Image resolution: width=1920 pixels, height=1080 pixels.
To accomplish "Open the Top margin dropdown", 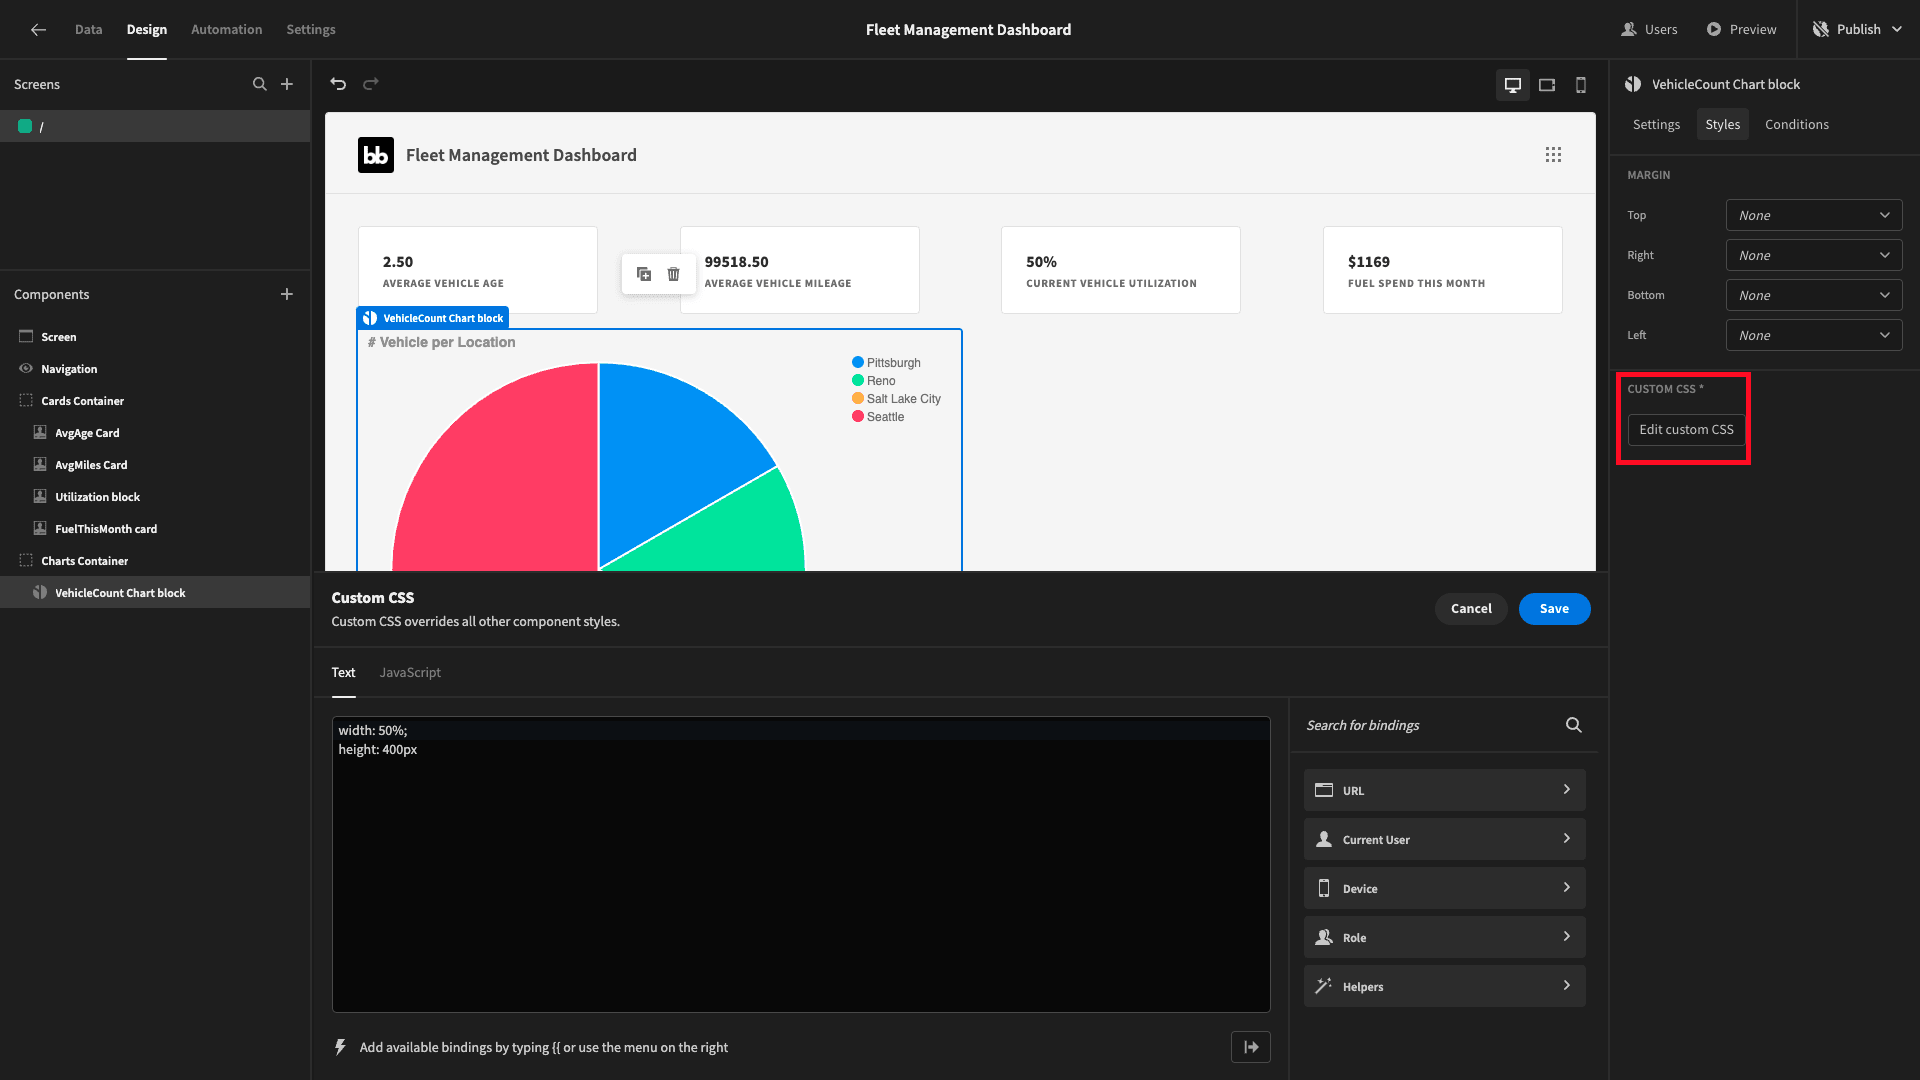I will click(1814, 215).
